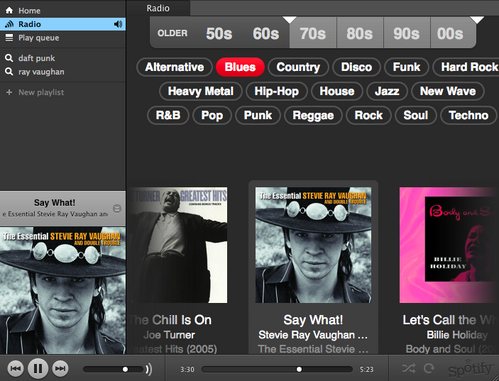Toggle the Disco genre
The width and height of the screenshot is (499, 381).
pos(356,67)
